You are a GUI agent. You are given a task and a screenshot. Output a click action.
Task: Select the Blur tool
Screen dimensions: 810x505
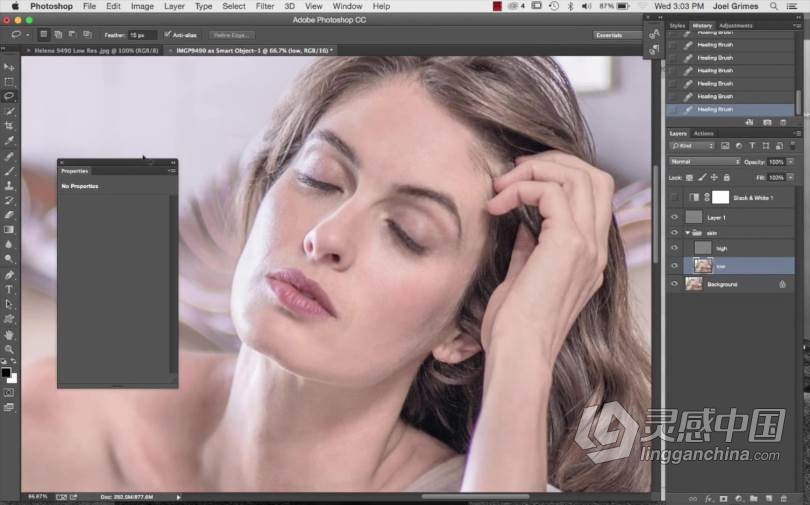pyautogui.click(x=9, y=244)
